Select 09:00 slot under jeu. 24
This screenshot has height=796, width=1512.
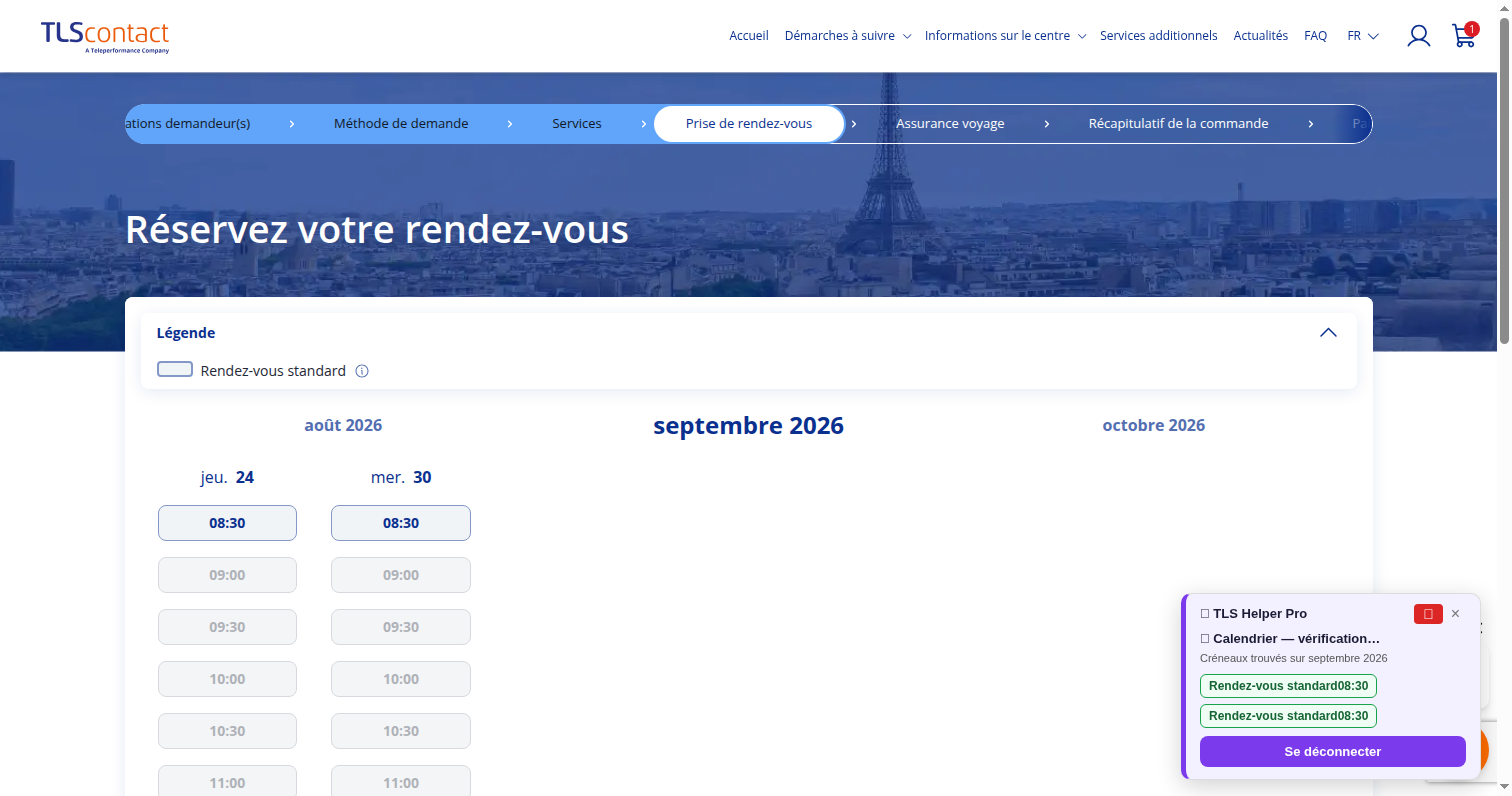coord(227,575)
